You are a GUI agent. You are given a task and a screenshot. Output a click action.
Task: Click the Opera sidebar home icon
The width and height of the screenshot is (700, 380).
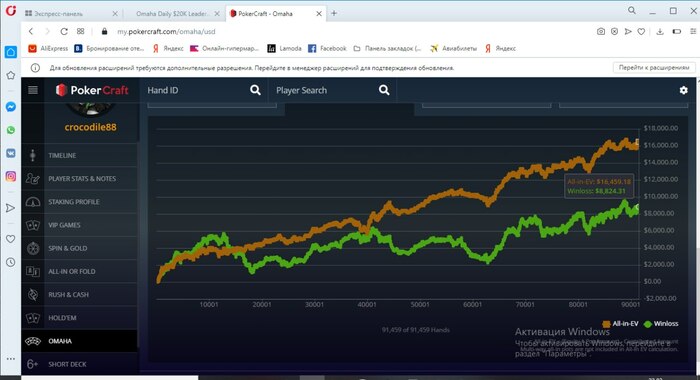pyautogui.click(x=11, y=52)
